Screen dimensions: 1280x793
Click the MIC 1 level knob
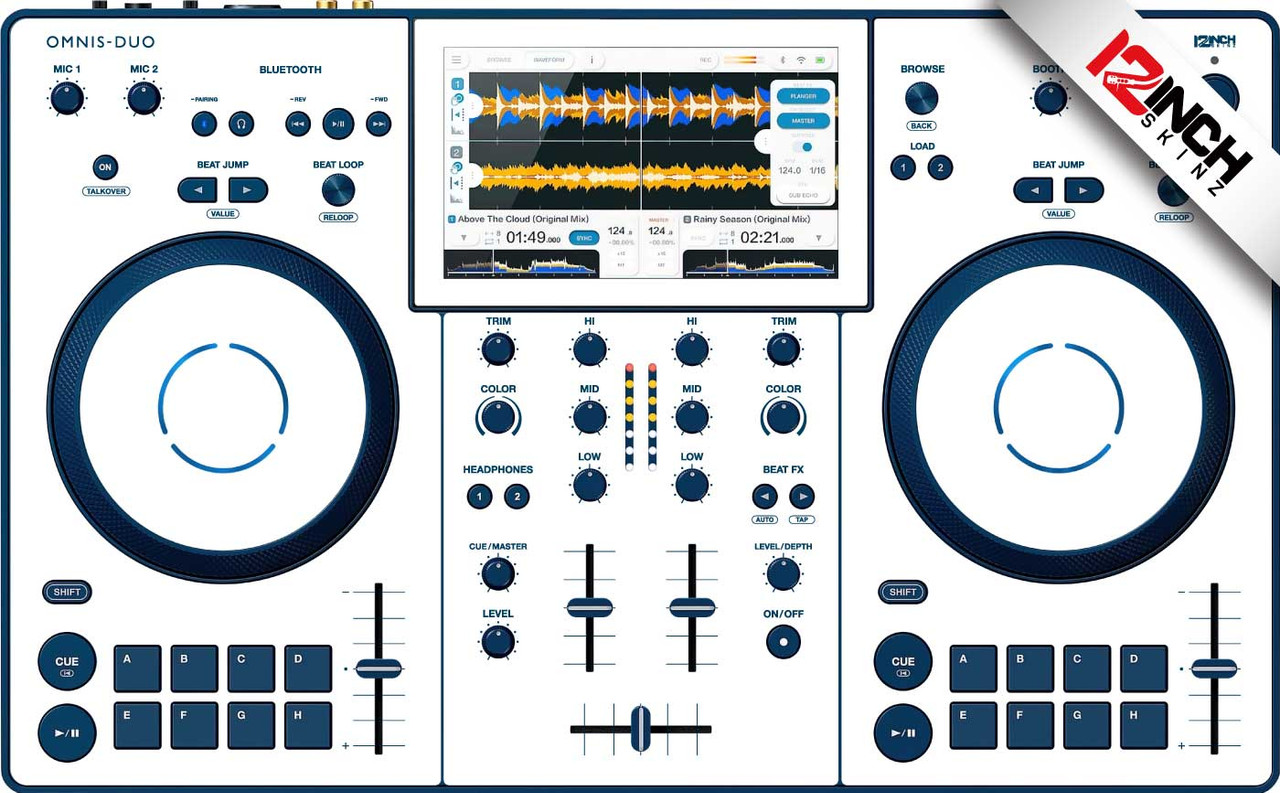(x=66, y=98)
